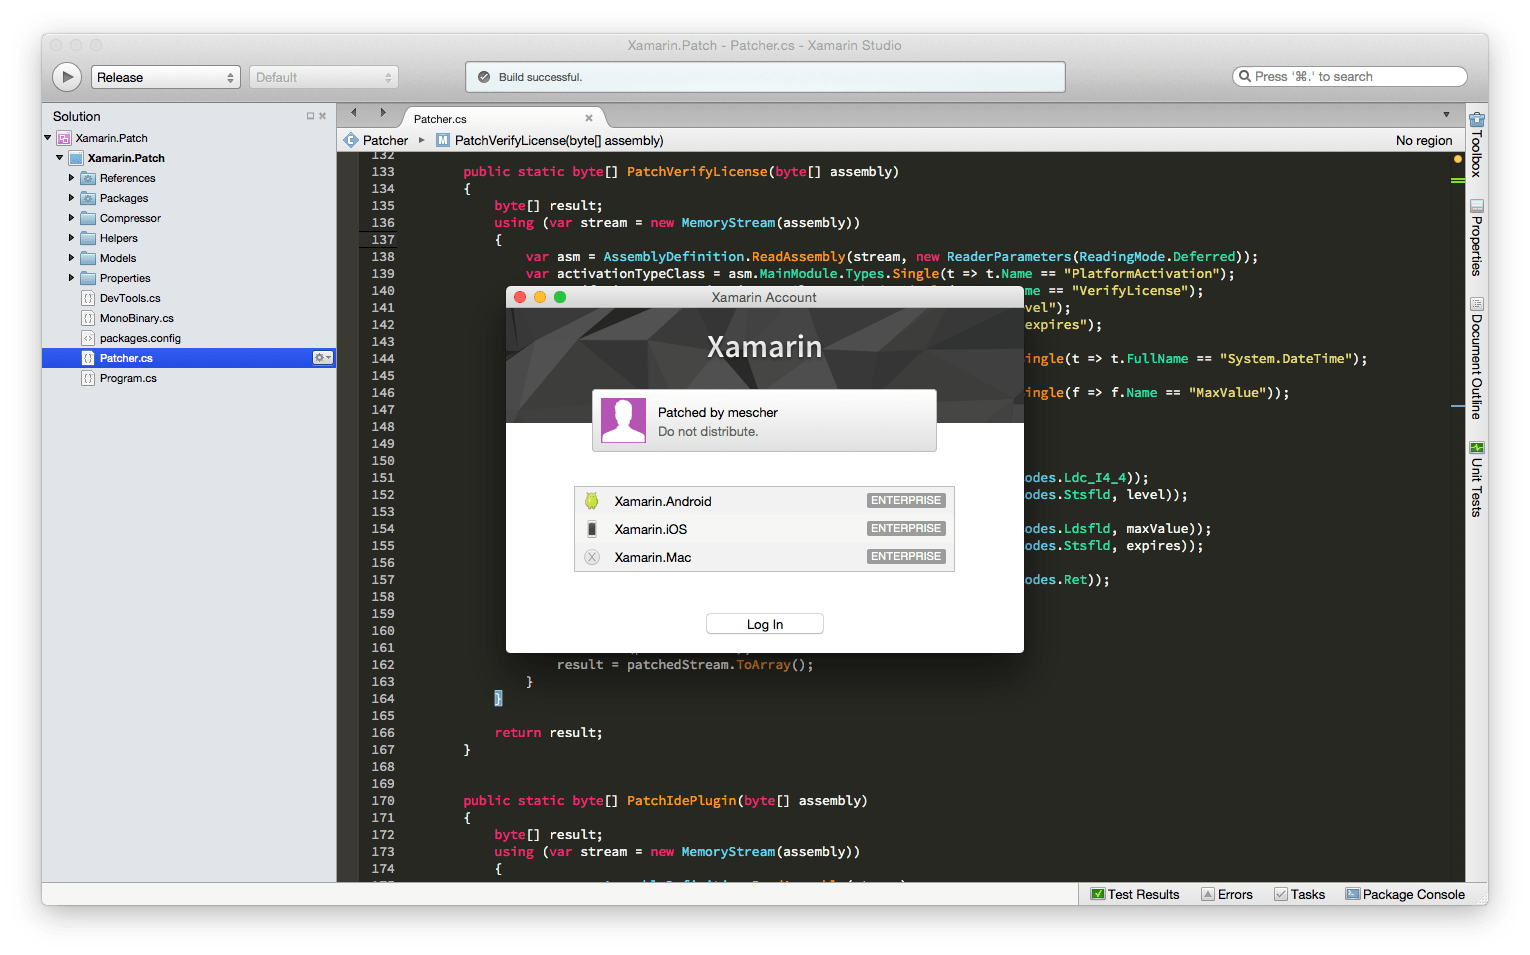Show the Errors pad
The width and height of the screenshot is (1530, 955).
1227,894
